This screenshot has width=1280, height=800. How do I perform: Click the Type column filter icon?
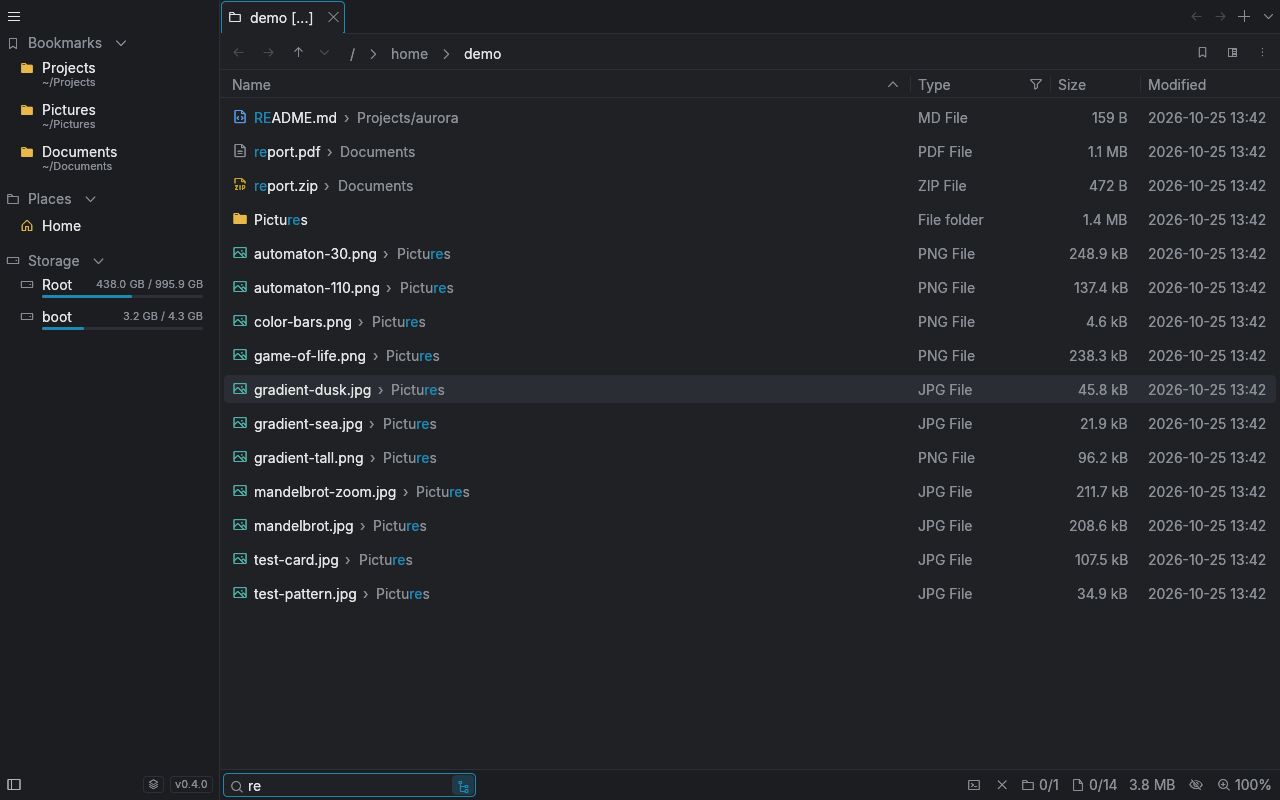coord(1036,85)
